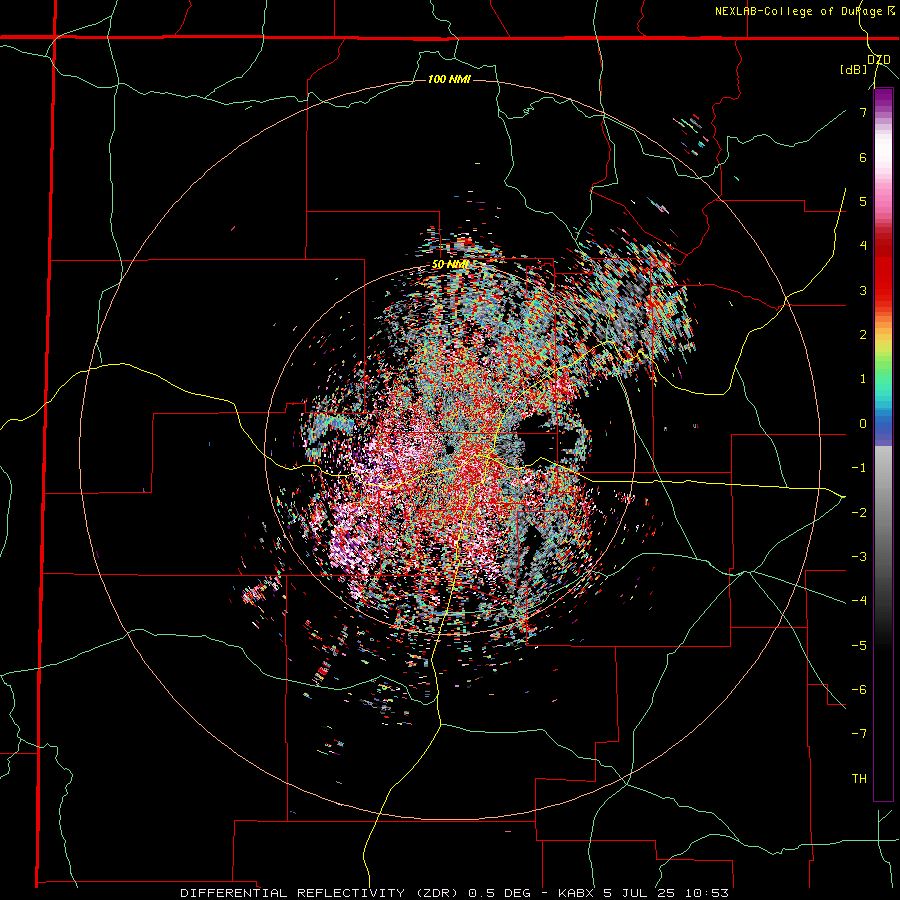Click the 4 value on color scale
This screenshot has height=900, width=900.
point(863,246)
